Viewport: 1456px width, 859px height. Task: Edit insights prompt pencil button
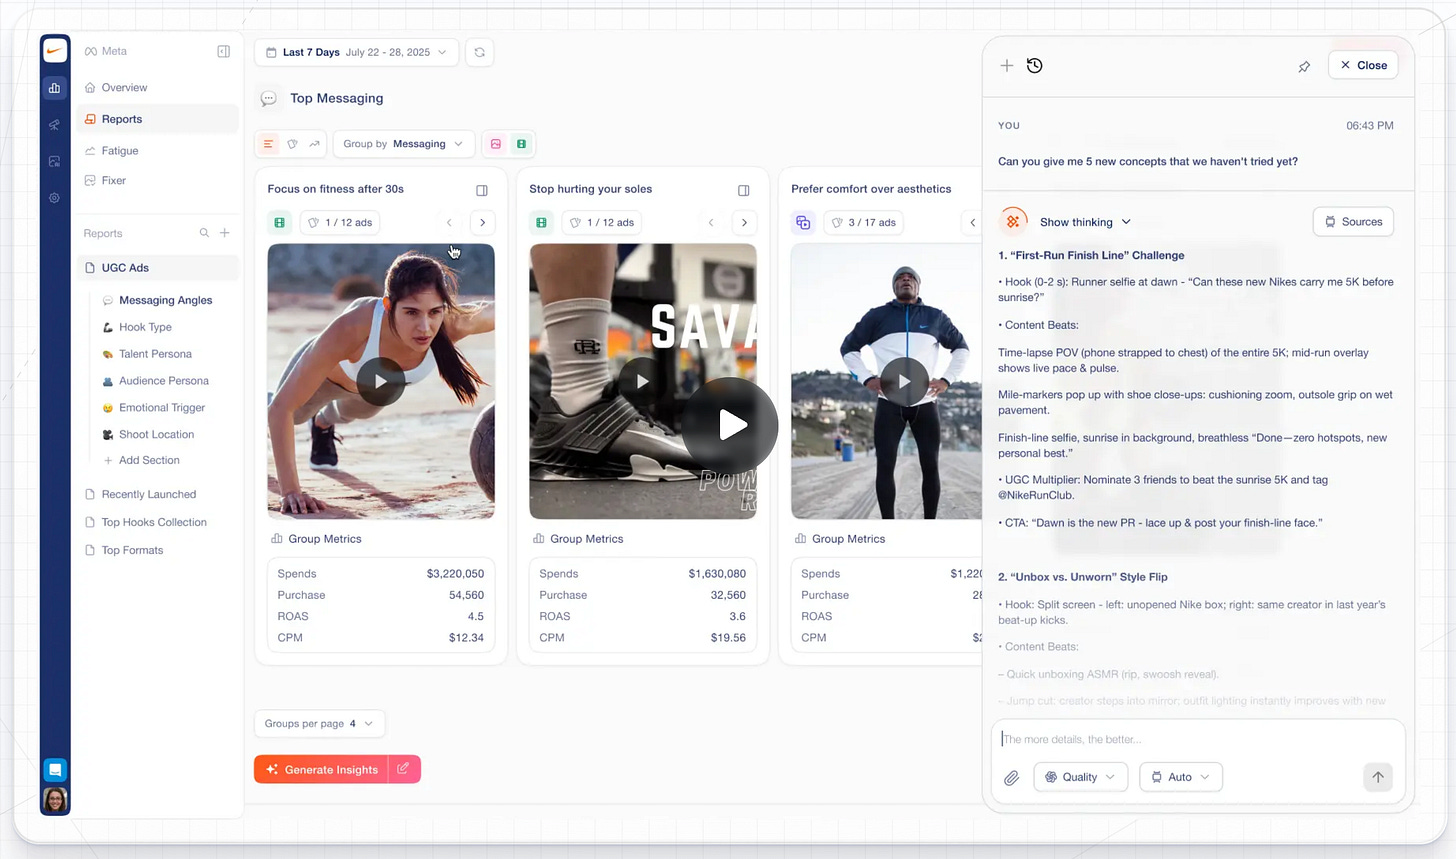404,769
